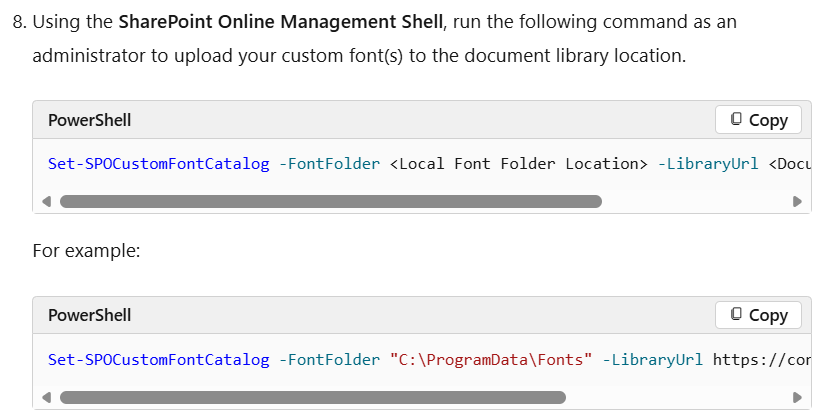Click 'Set-SPOCustomFontCatalog' in example code block
The height and width of the screenshot is (417, 820).
[158, 359]
